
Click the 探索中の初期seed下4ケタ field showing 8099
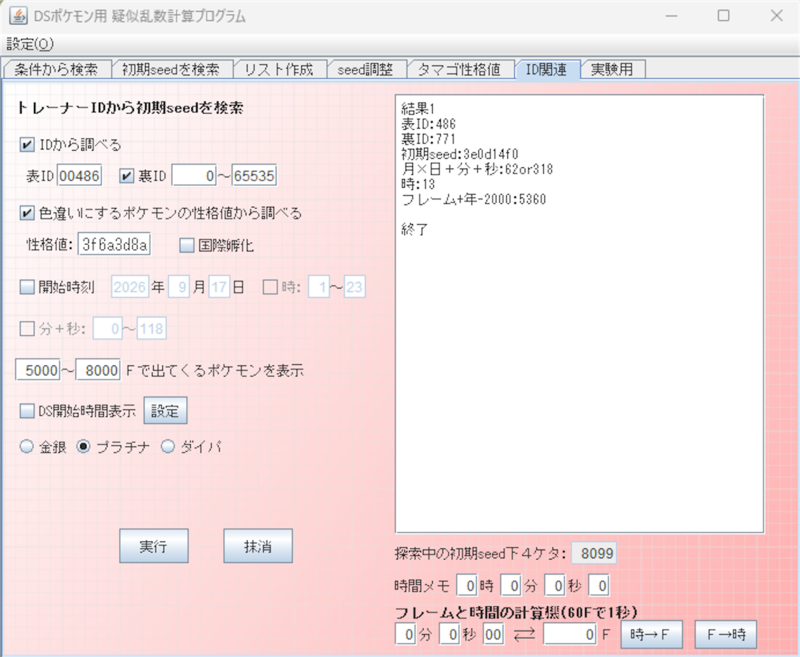coord(594,553)
